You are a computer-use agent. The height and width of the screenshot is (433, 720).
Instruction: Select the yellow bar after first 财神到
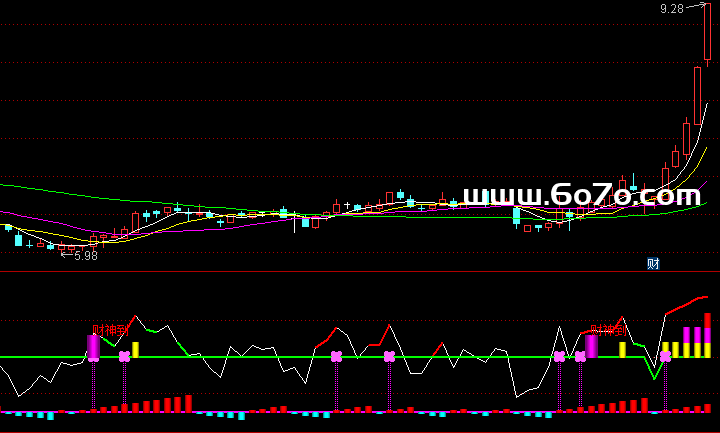(135, 349)
